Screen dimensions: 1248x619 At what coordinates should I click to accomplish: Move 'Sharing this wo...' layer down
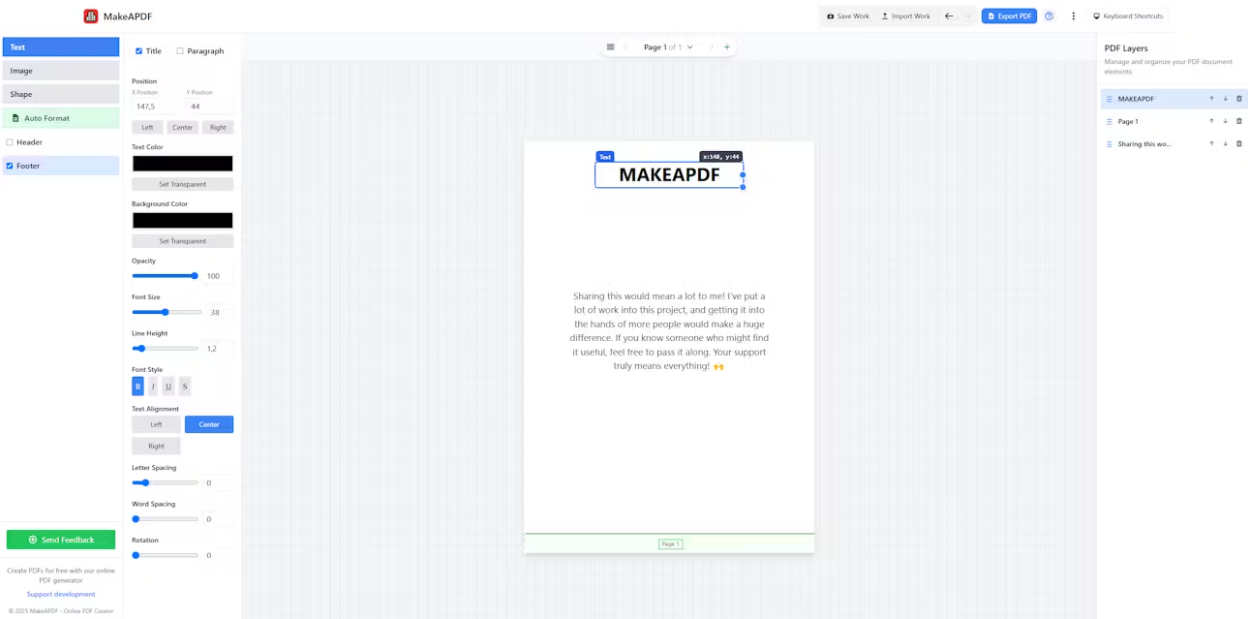[1225, 144]
